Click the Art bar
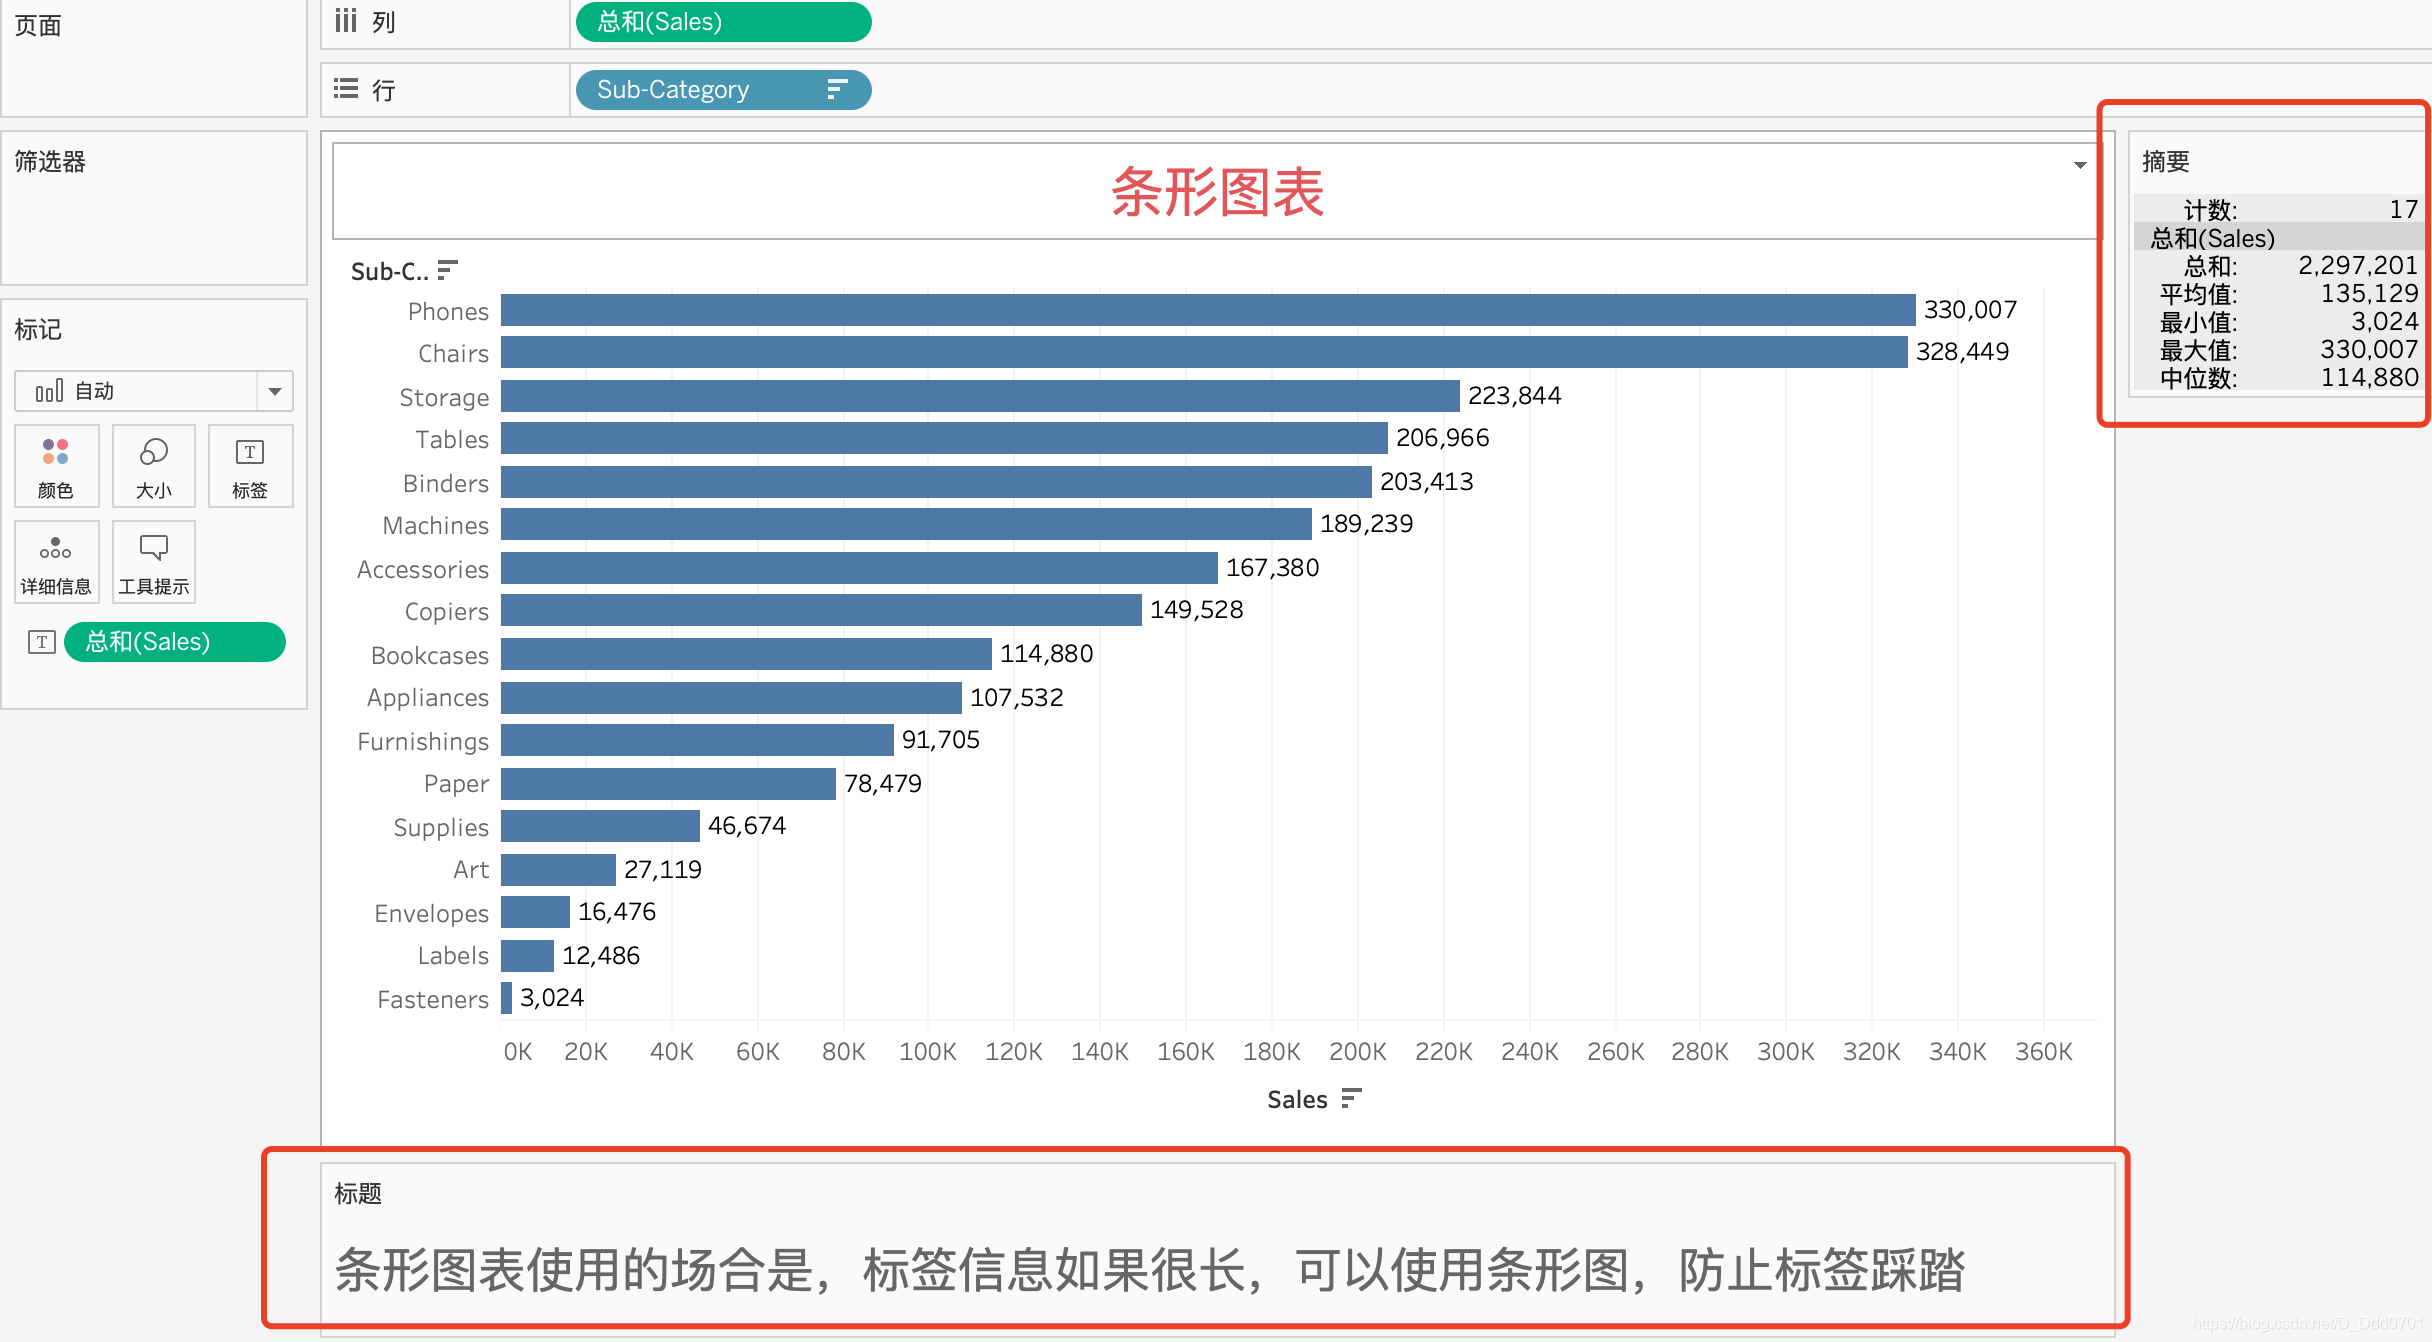Screen dimensions: 2432x1342 click(558, 870)
